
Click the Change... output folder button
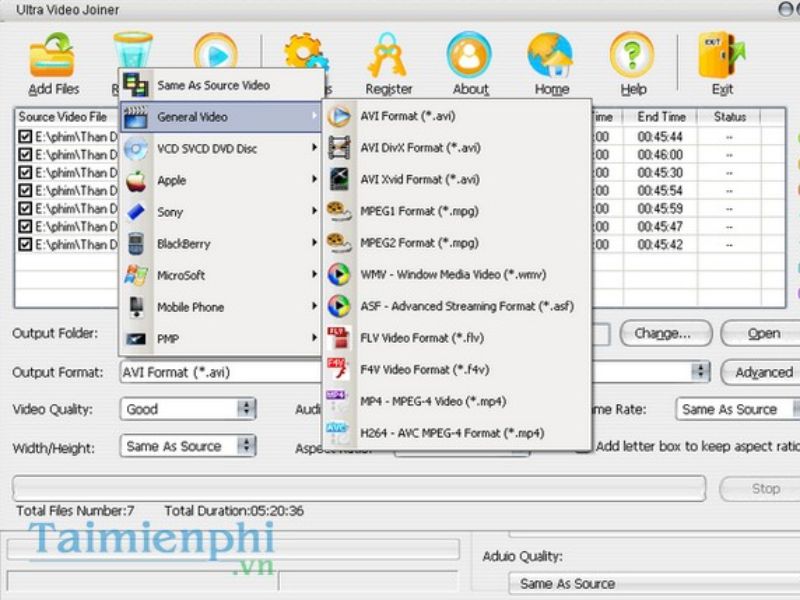tap(665, 333)
